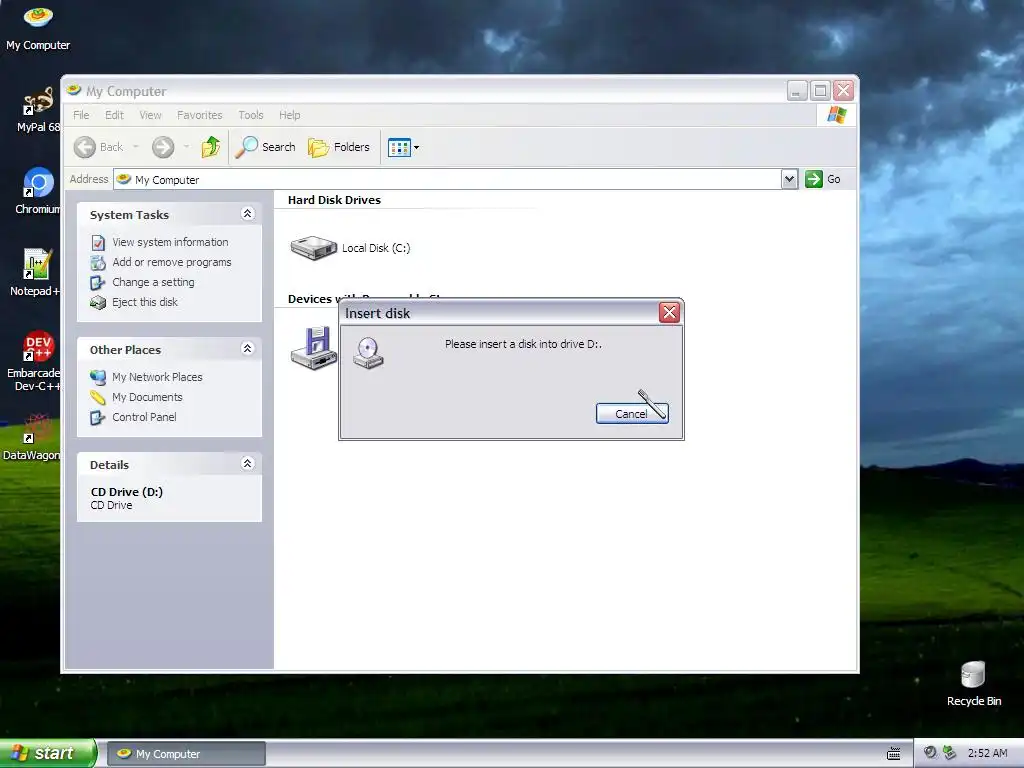The width and height of the screenshot is (1024, 768).
Task: Select the DataWagon desktop icon
Action: pyautogui.click(x=33, y=438)
